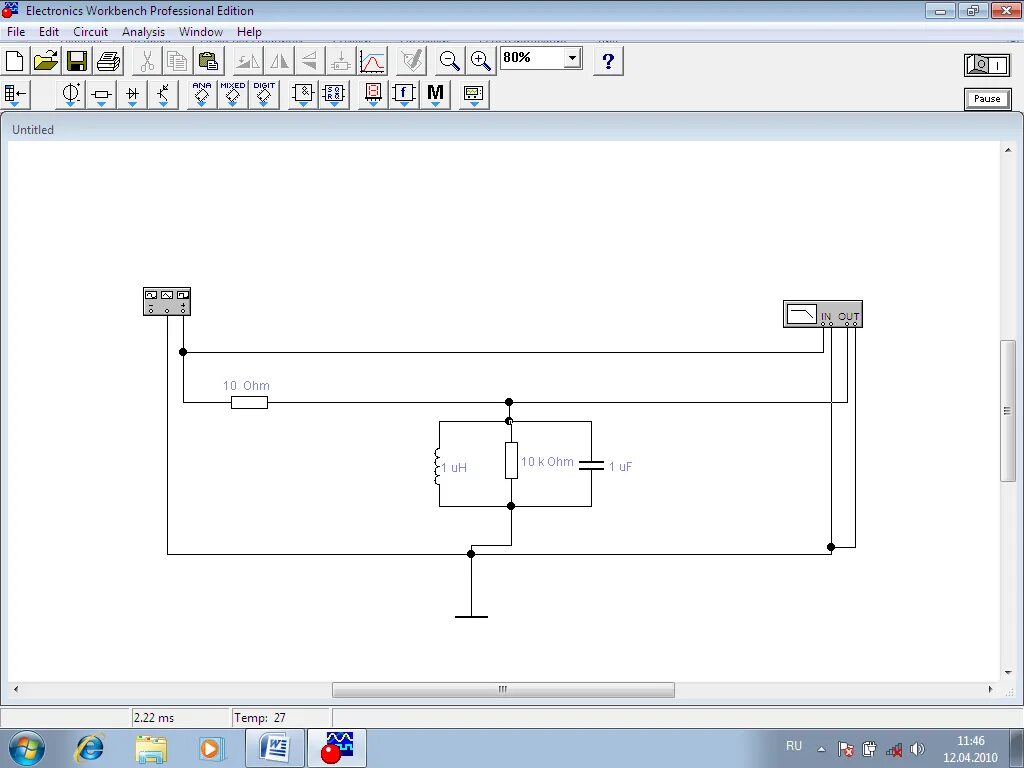Viewport: 1024px width, 768px height.
Task: Open the Analog ICs bin
Action: (202, 94)
